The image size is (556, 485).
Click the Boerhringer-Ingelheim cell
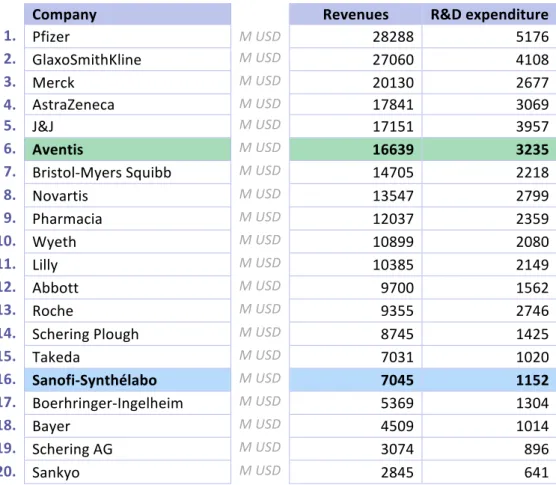(x=128, y=403)
